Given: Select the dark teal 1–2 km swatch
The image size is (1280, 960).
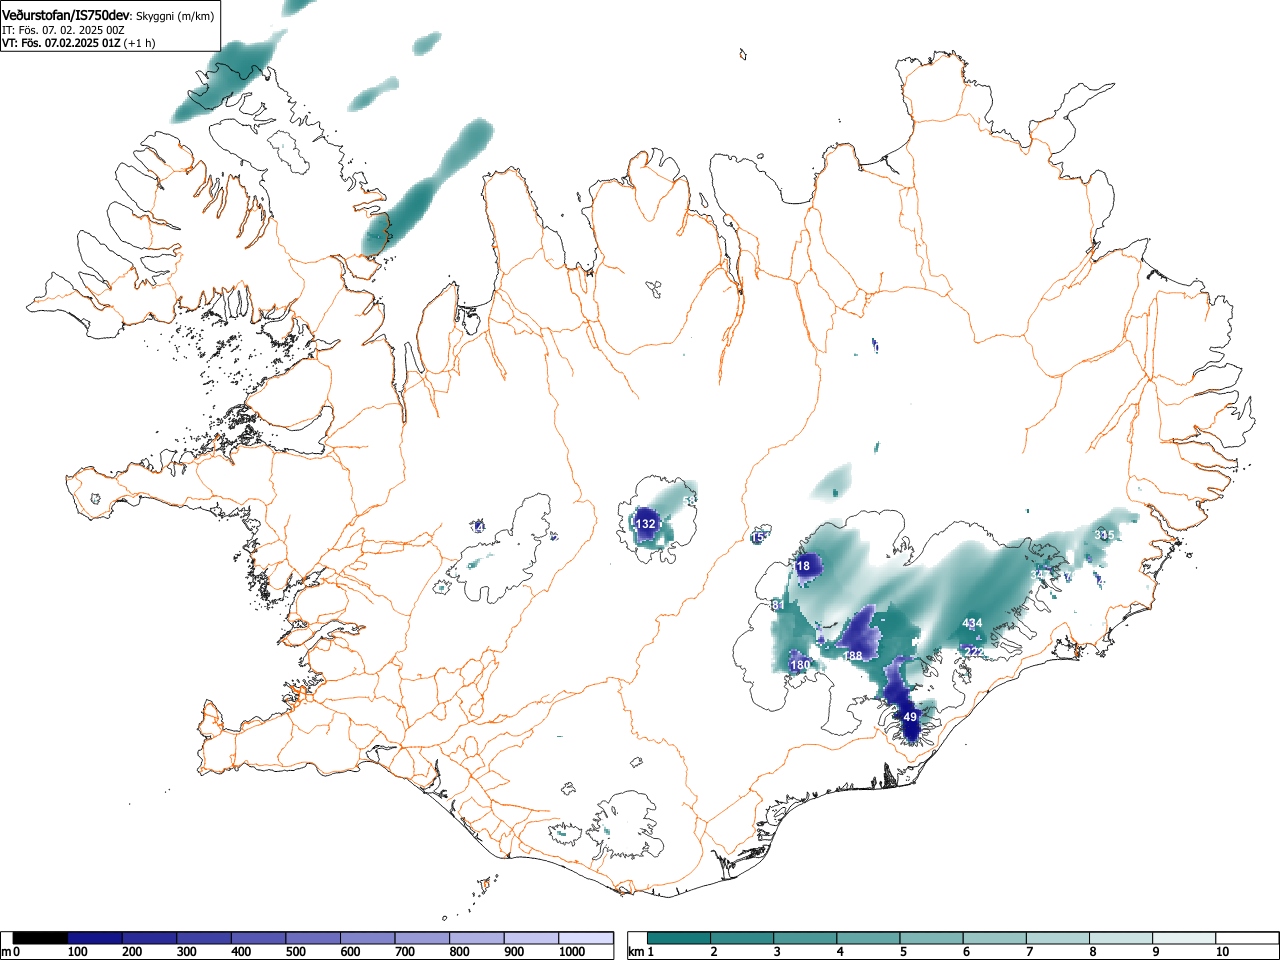Looking at the screenshot, I should pos(679,938).
